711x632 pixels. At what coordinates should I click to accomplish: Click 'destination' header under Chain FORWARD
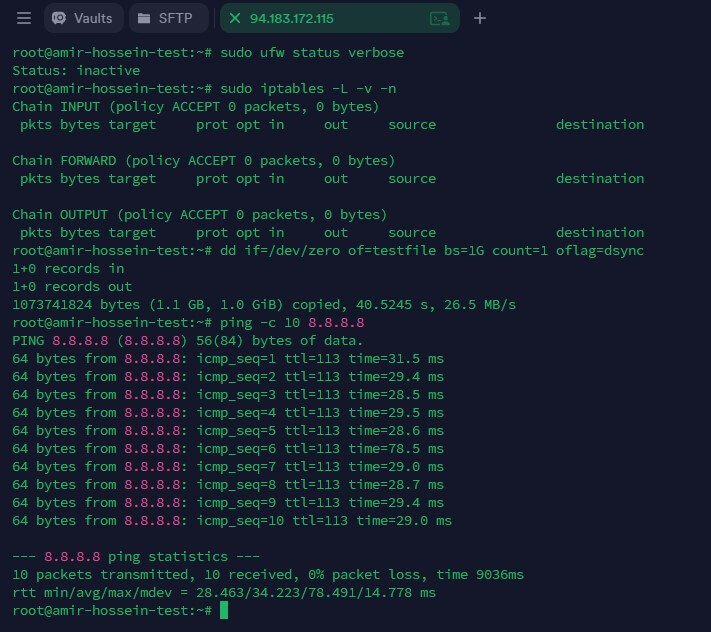pos(600,179)
